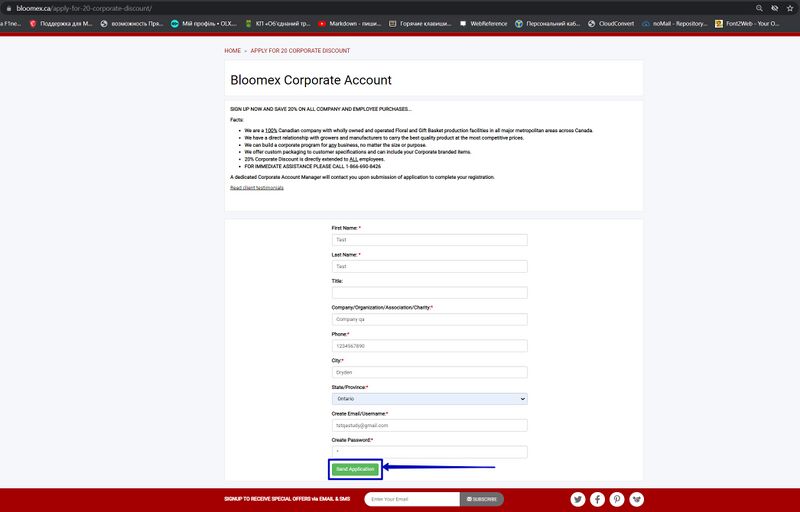
Task: Open the Горячие клавиши bookmark
Action: click(420, 23)
